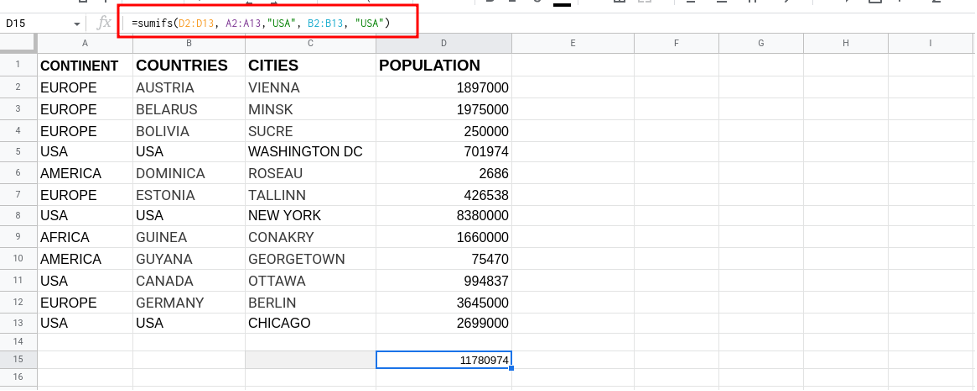Open the name box dropdown arrow
The width and height of the screenshot is (977, 391).
click(x=77, y=24)
